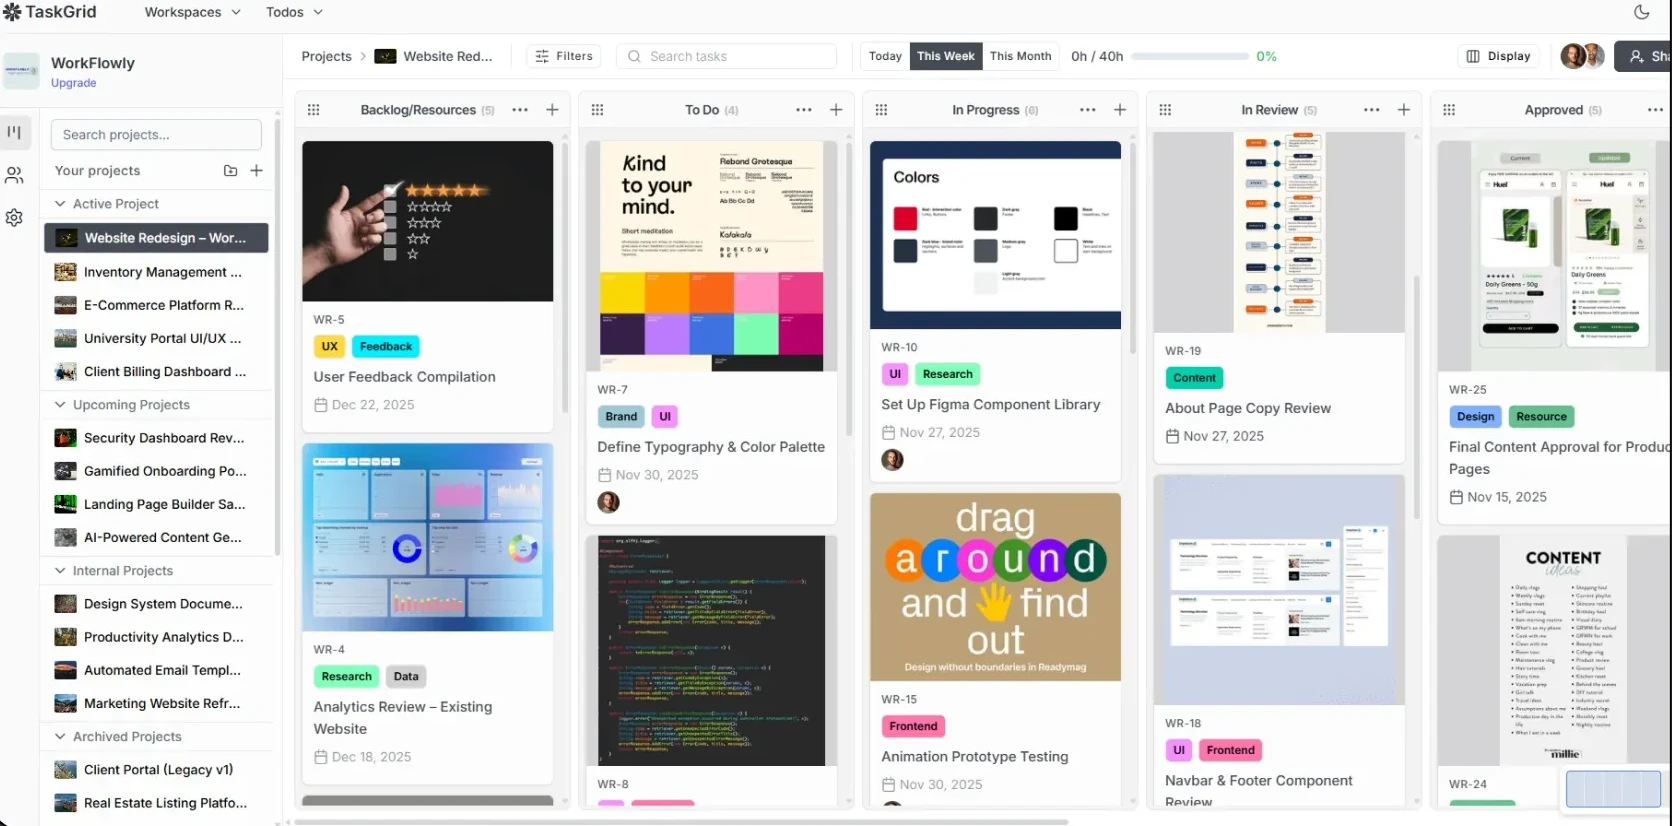Open In Progress column options menu
This screenshot has width=1672, height=826.
1088,110
